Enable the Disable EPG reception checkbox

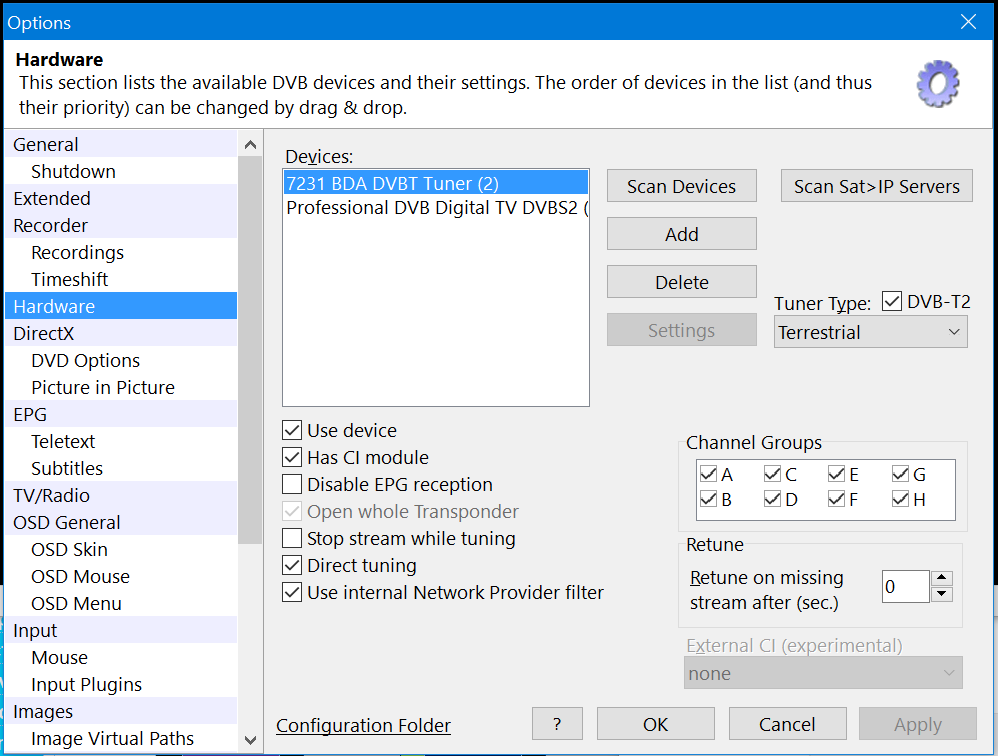(x=292, y=485)
